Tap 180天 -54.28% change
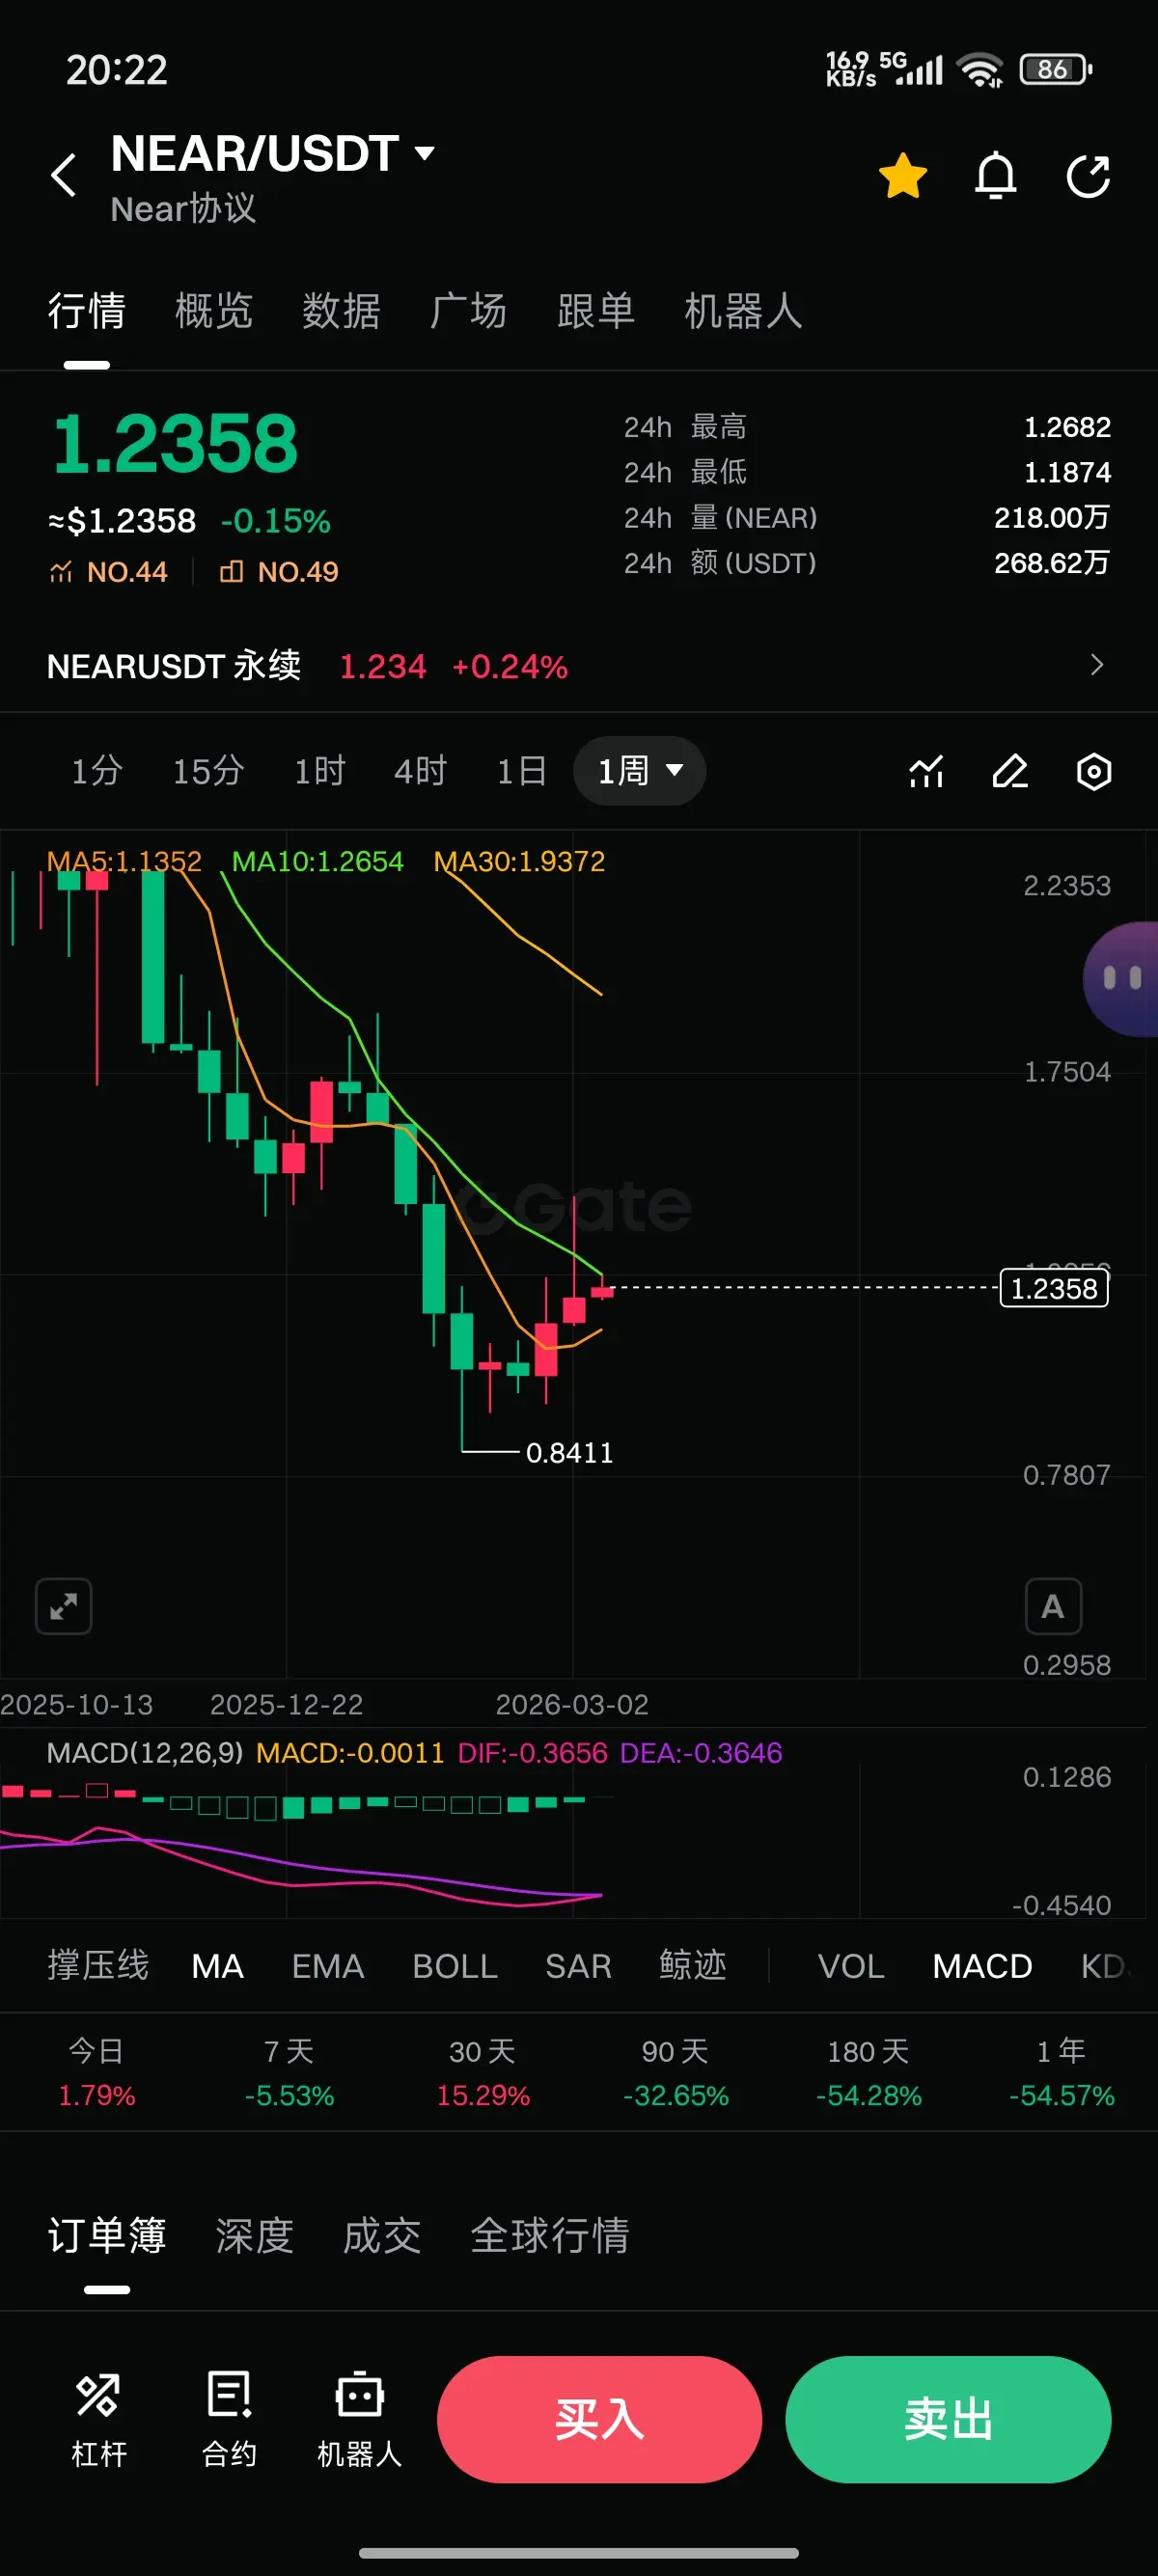 868,2073
